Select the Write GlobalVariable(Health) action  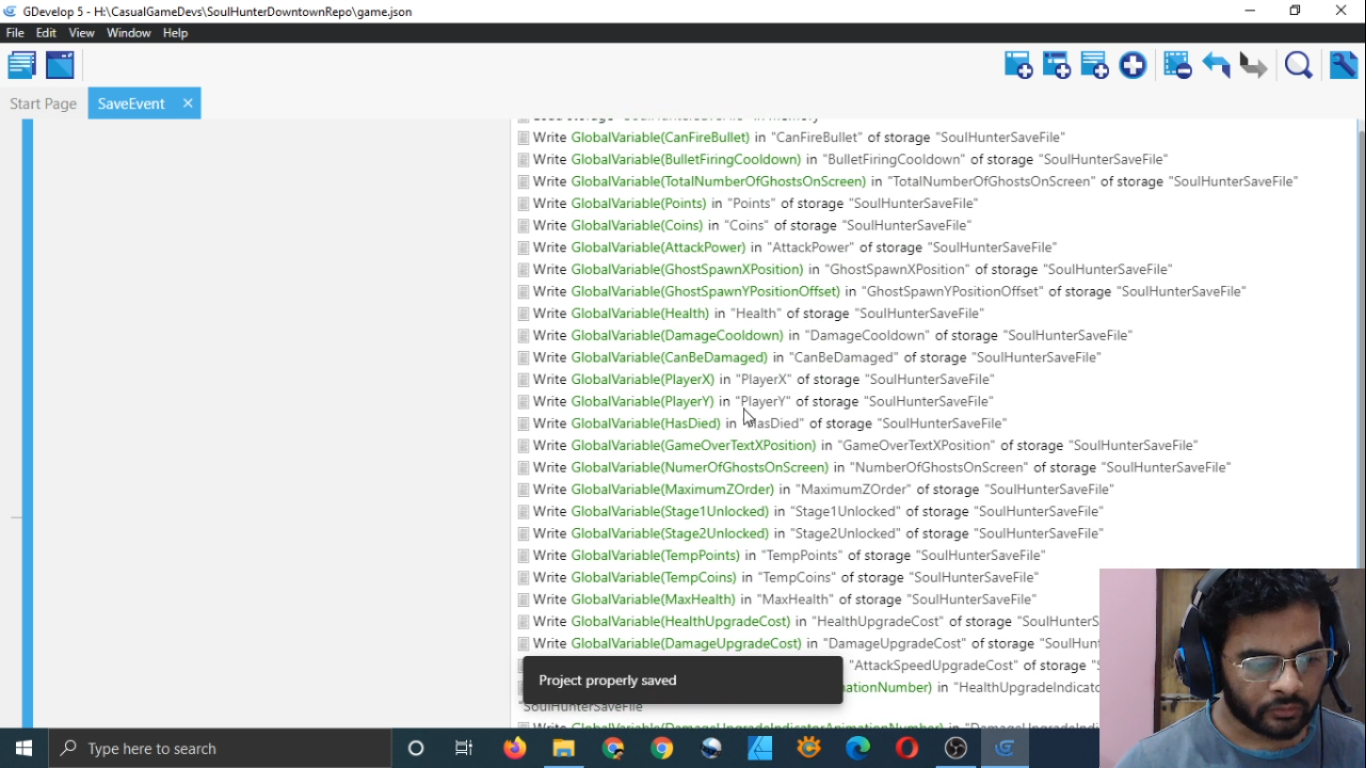pos(751,313)
